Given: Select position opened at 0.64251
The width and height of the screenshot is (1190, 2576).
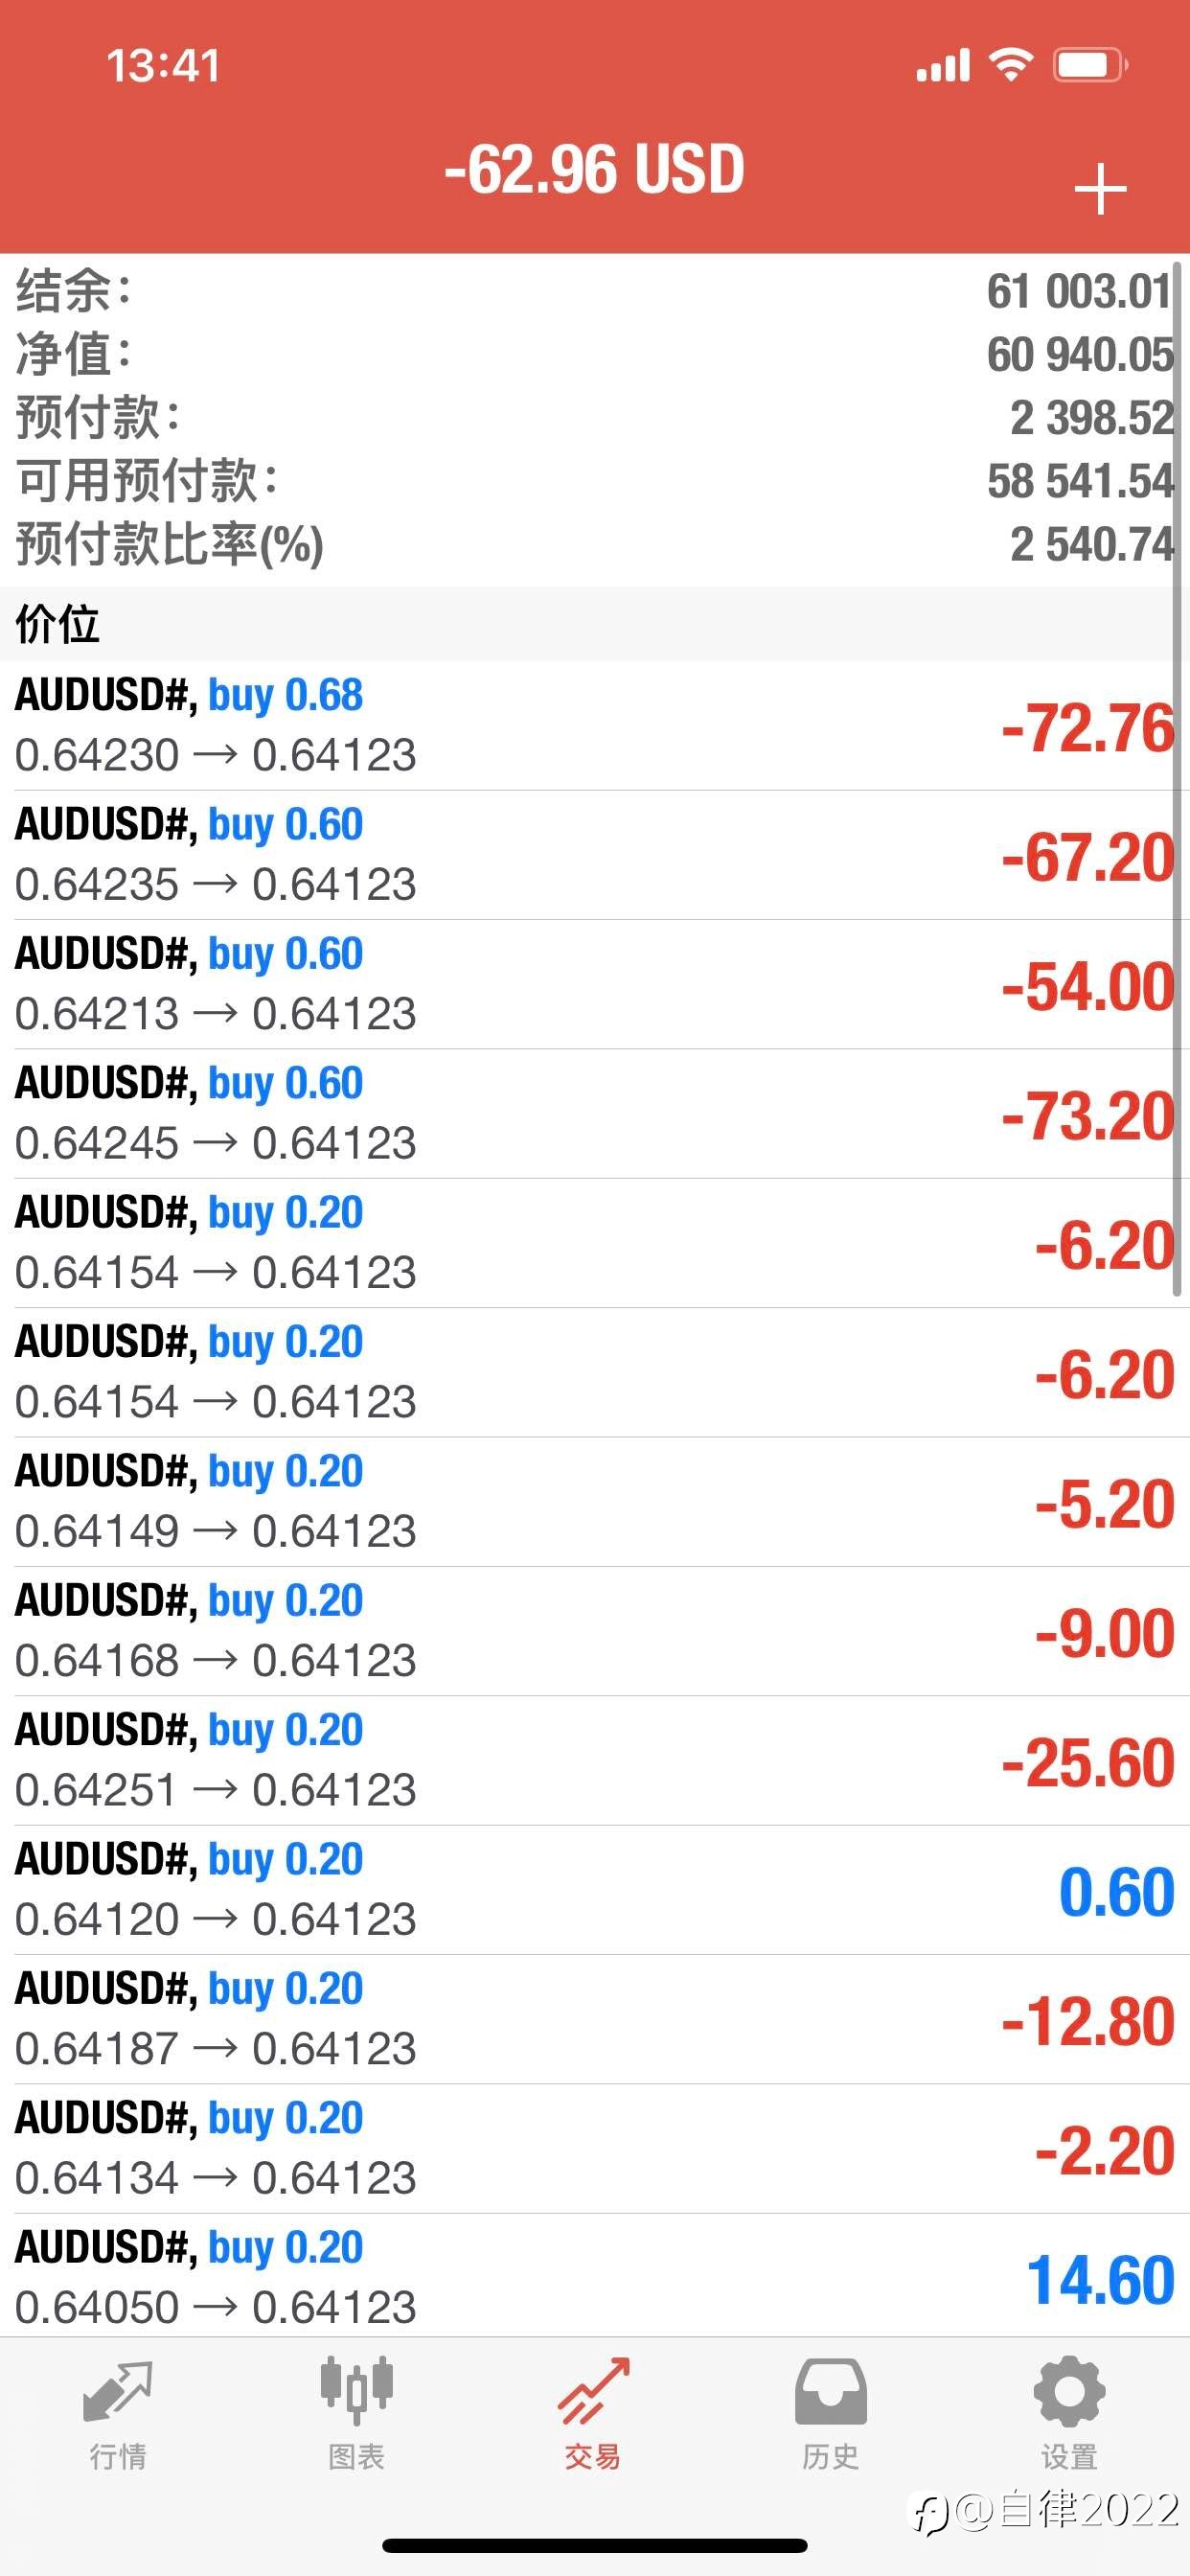Looking at the screenshot, I should [595, 1760].
